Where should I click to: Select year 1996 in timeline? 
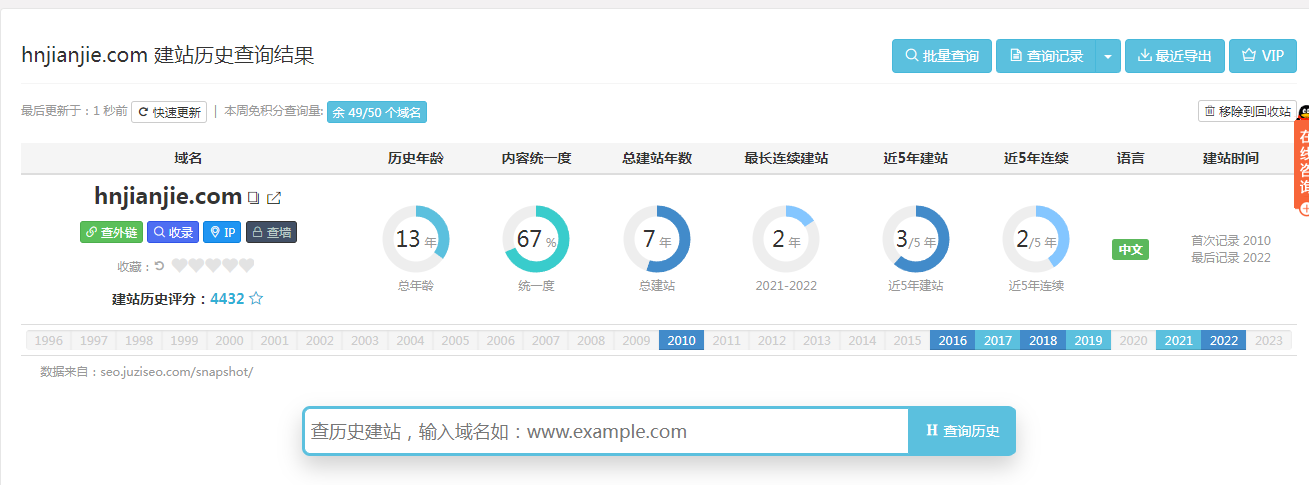pyautogui.click(x=49, y=340)
